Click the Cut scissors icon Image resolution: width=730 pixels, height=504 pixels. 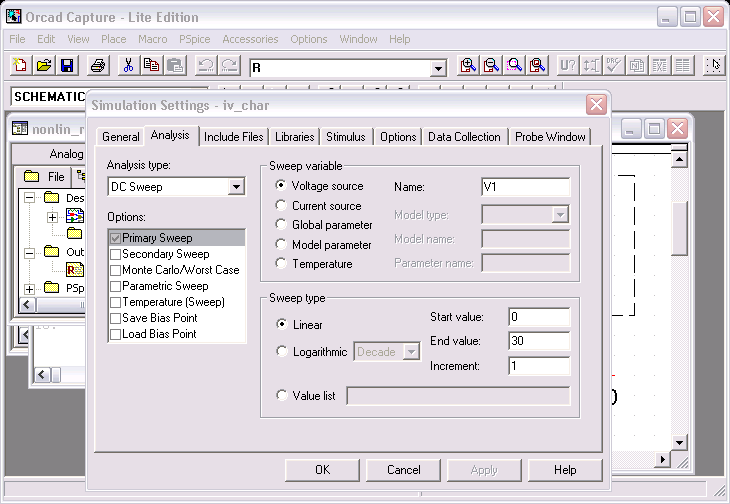pyautogui.click(x=128, y=65)
